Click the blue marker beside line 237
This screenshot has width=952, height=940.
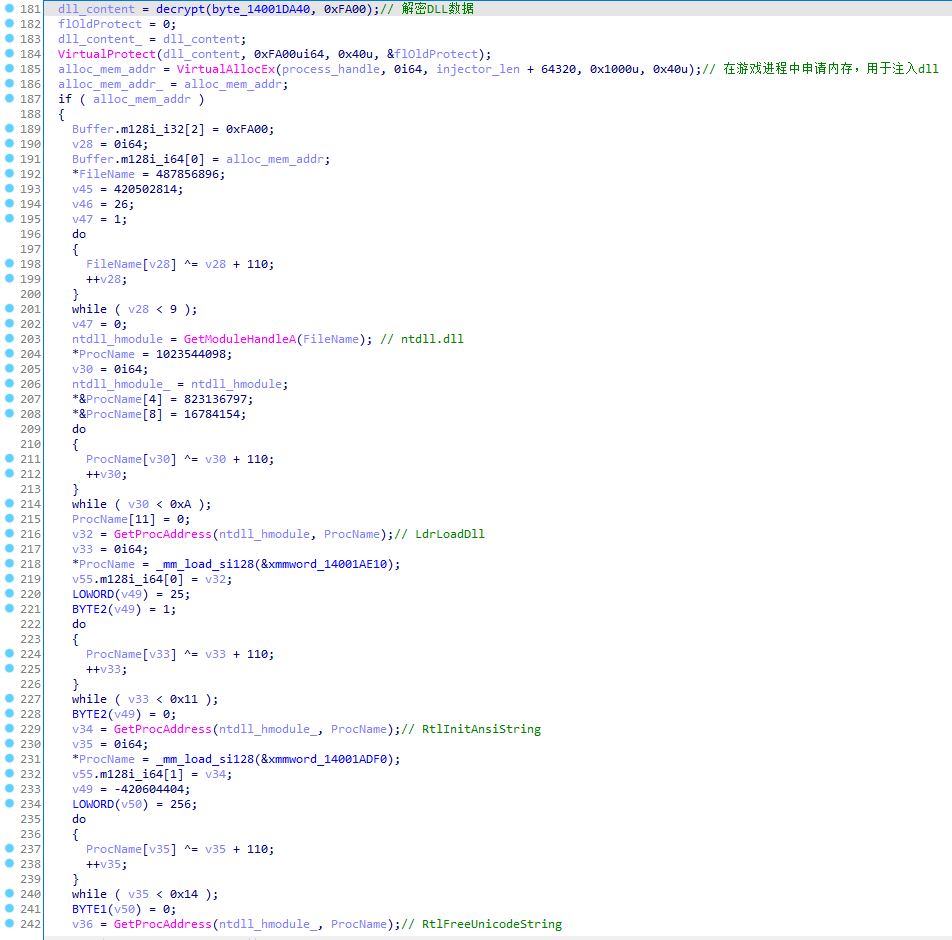[x=9, y=848]
